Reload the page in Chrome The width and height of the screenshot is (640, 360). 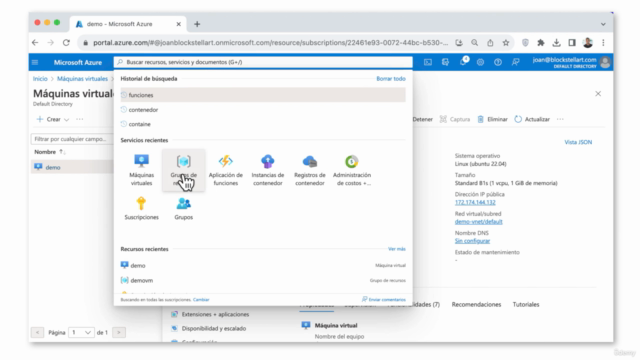(x=66, y=42)
